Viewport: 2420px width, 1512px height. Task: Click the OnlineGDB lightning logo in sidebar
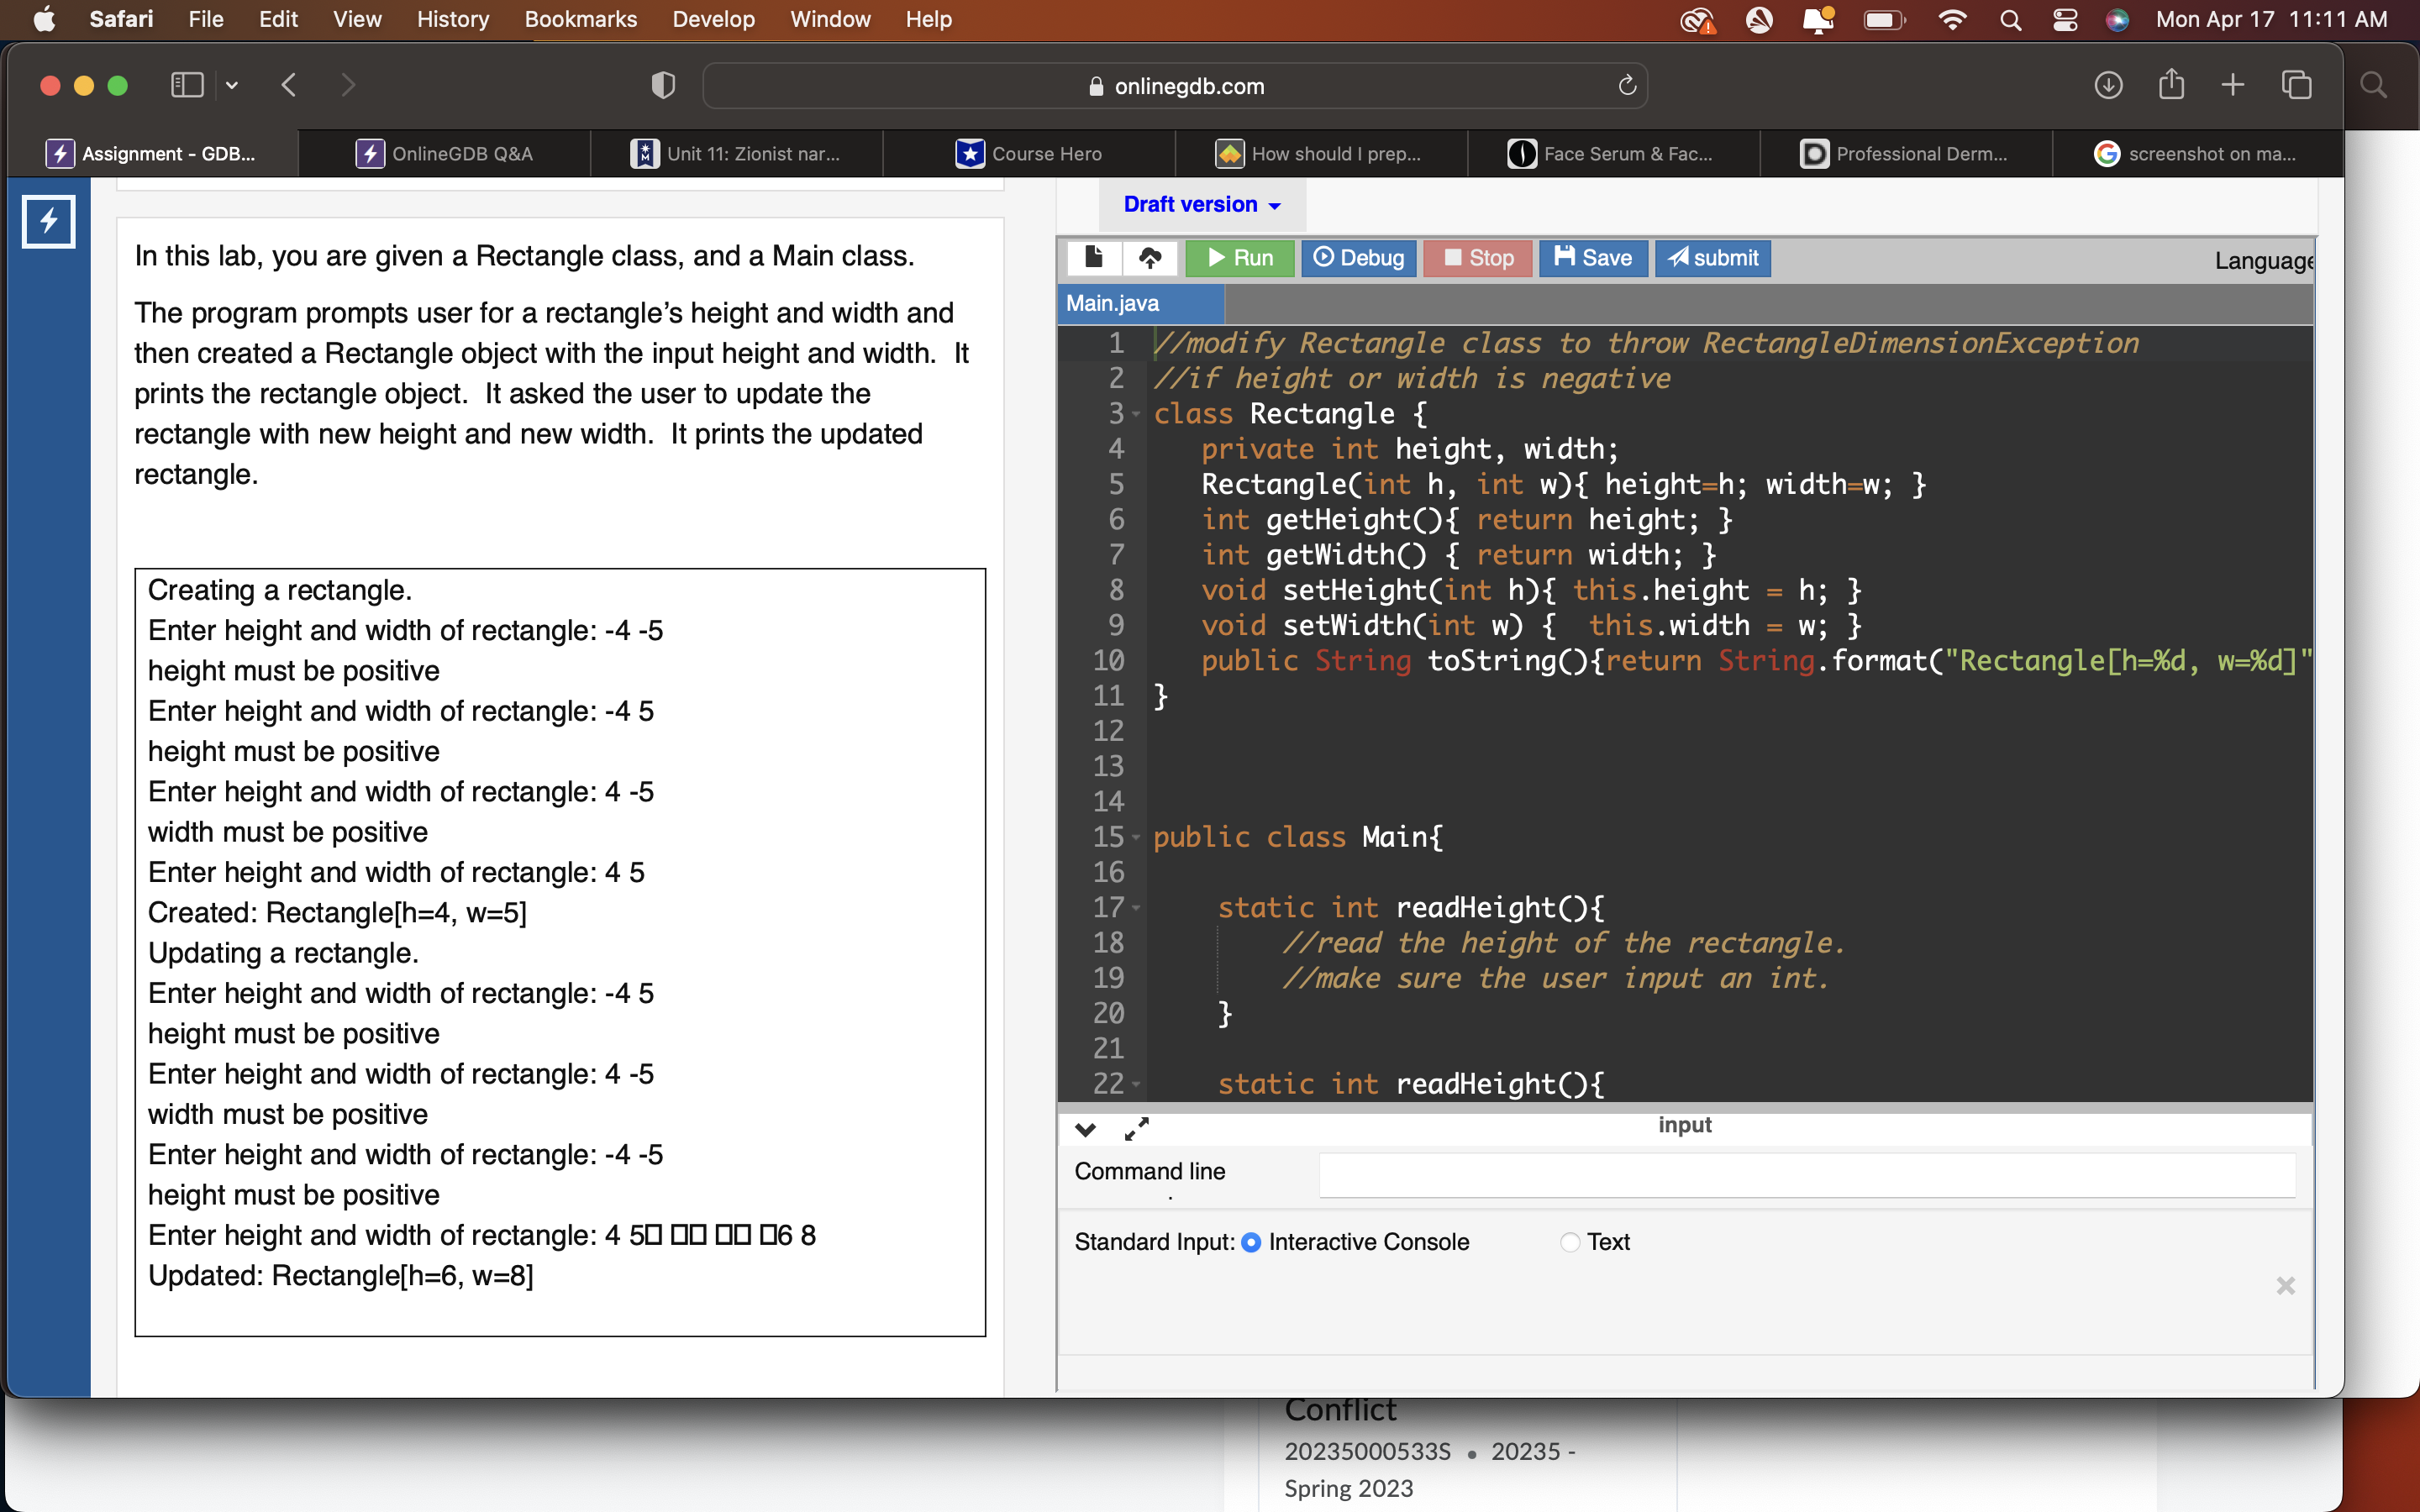coord(48,221)
